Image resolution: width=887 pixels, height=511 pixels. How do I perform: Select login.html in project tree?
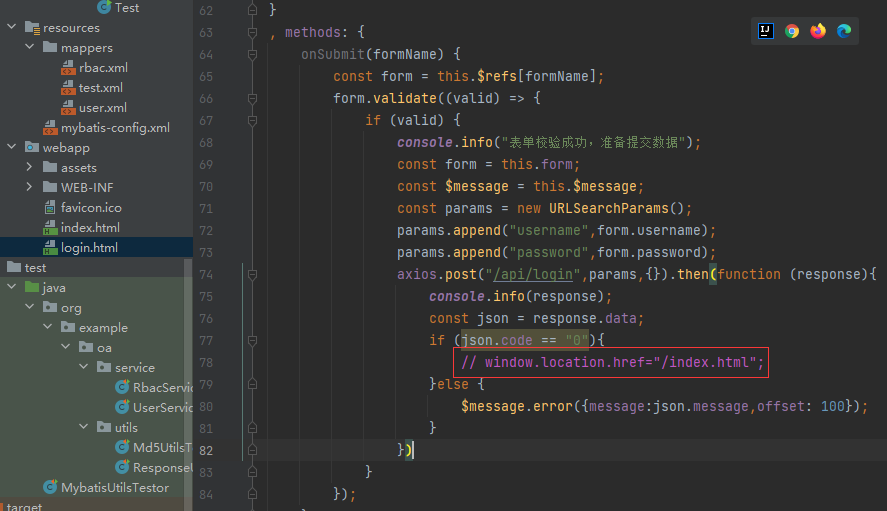[x=89, y=248]
